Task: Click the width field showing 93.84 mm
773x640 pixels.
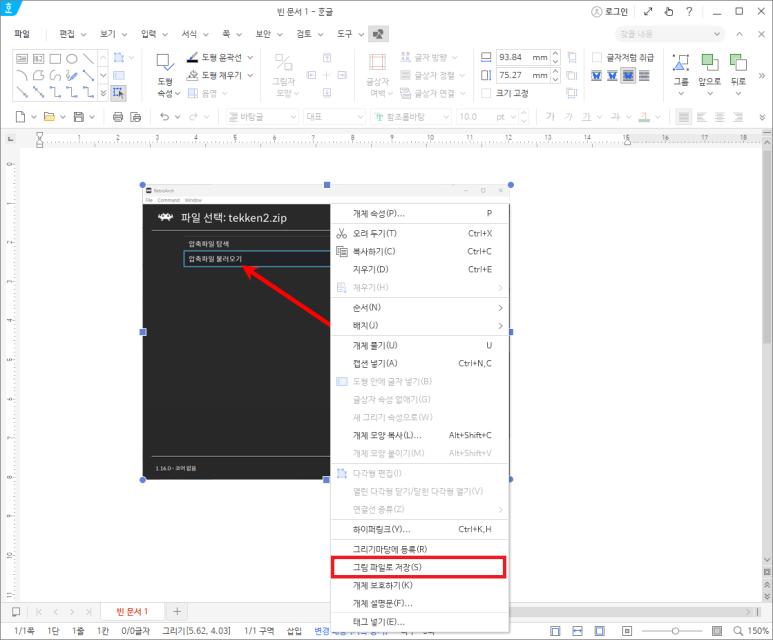Action: pos(523,57)
